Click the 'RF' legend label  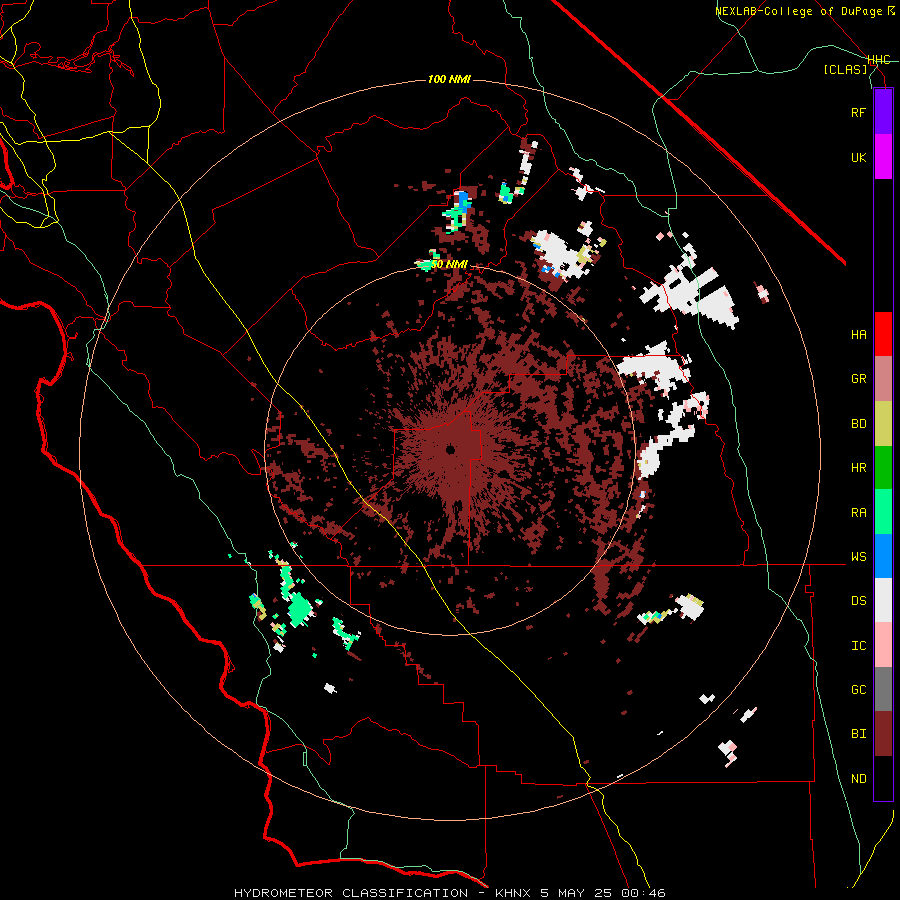pos(858,112)
